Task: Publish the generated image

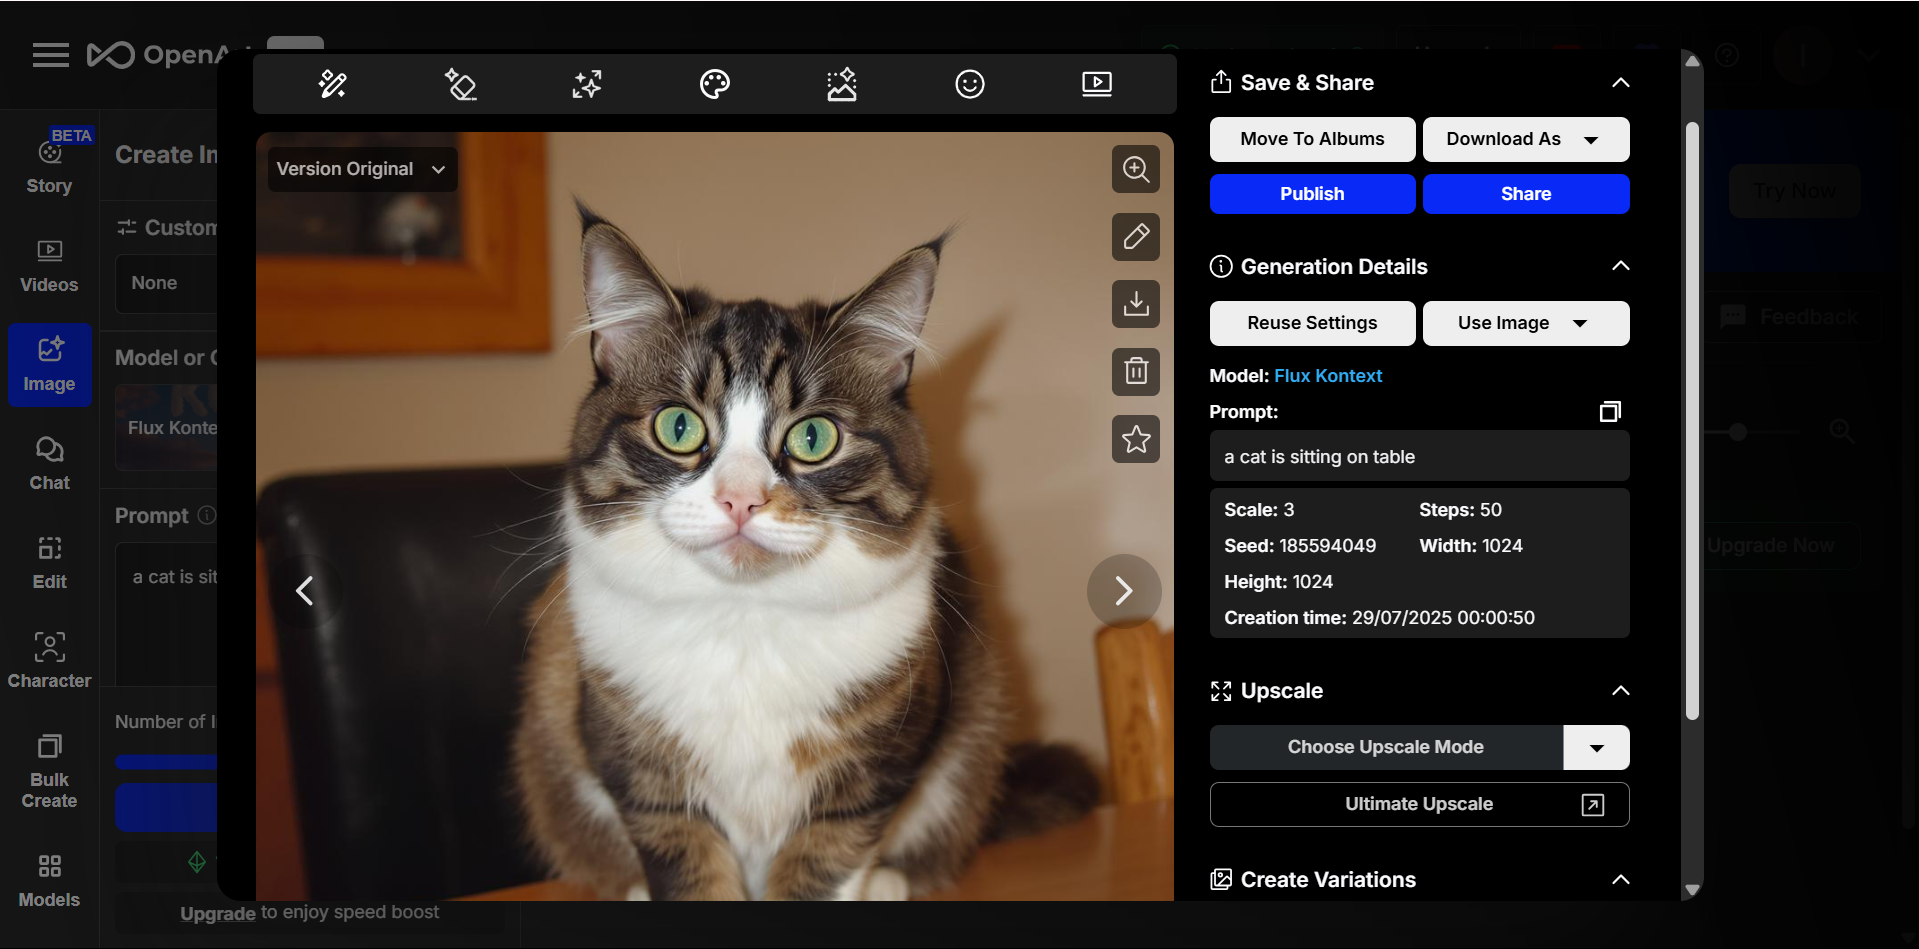Action: coord(1312,193)
